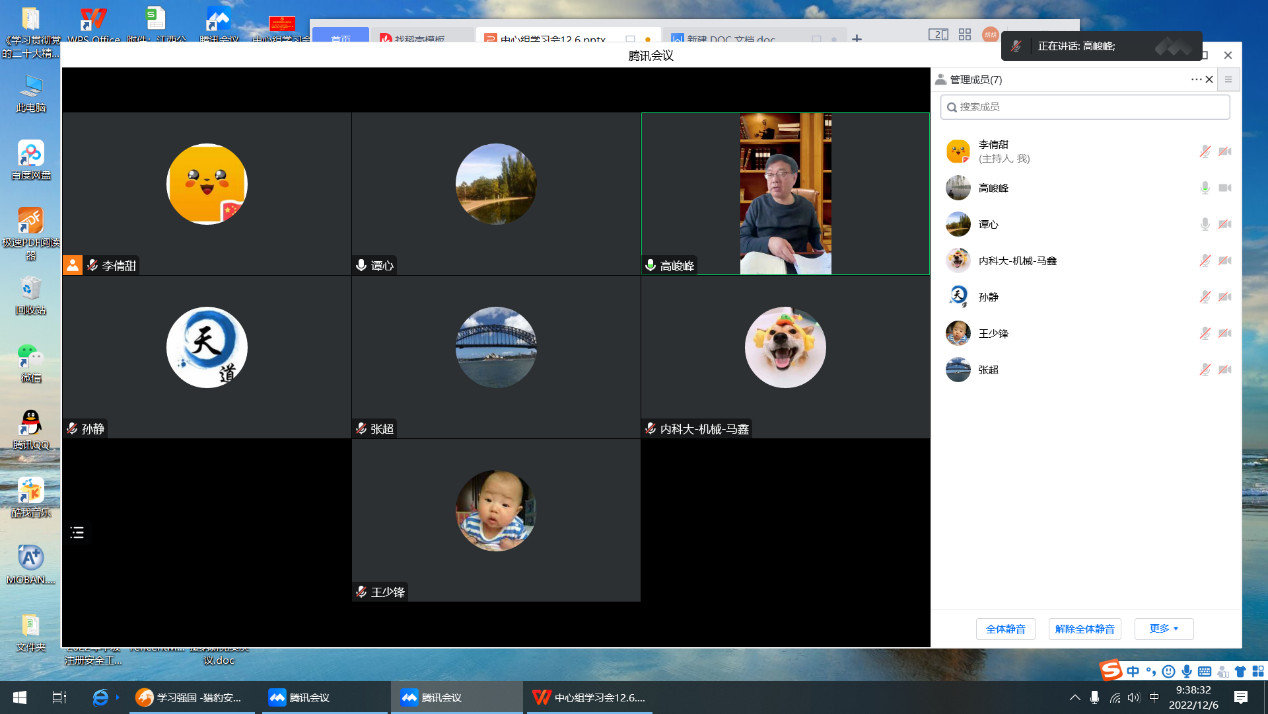This screenshot has width=1268, height=714.
Task: Click the orange host icon on 李倩甜's tile
Action: pos(73,265)
